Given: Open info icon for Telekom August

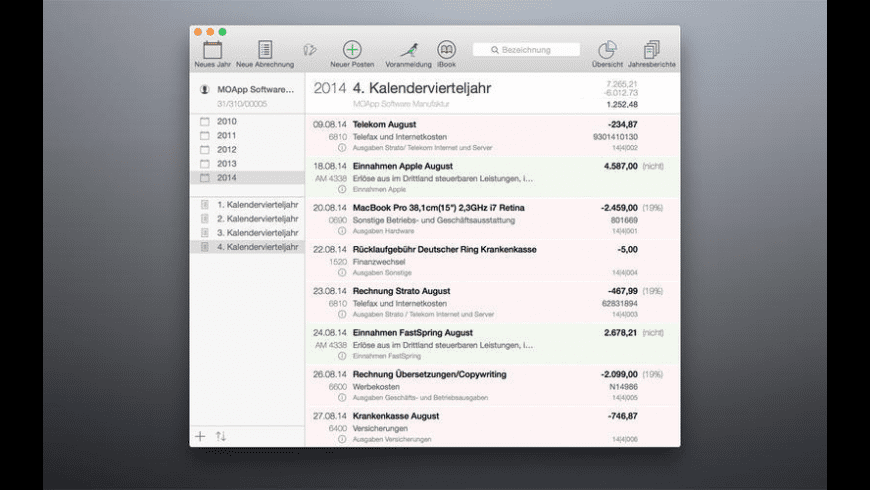Looking at the screenshot, I should click(x=342, y=148).
